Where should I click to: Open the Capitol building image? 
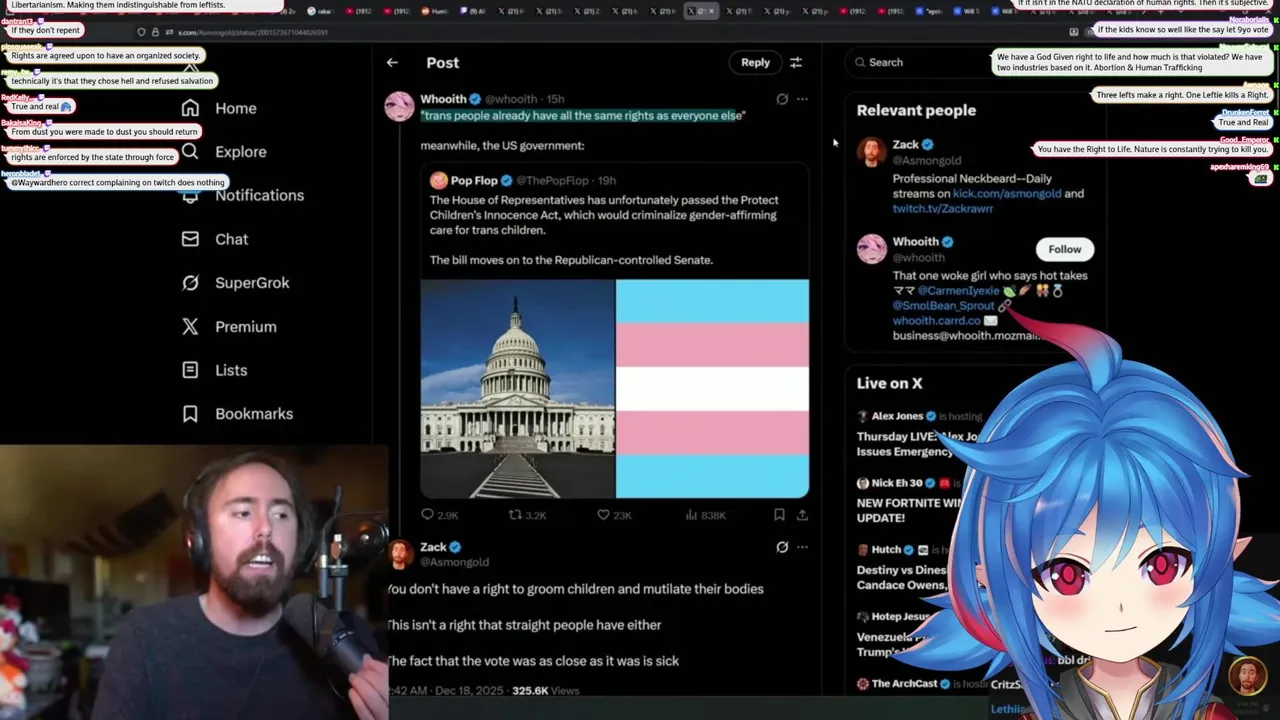(517, 388)
